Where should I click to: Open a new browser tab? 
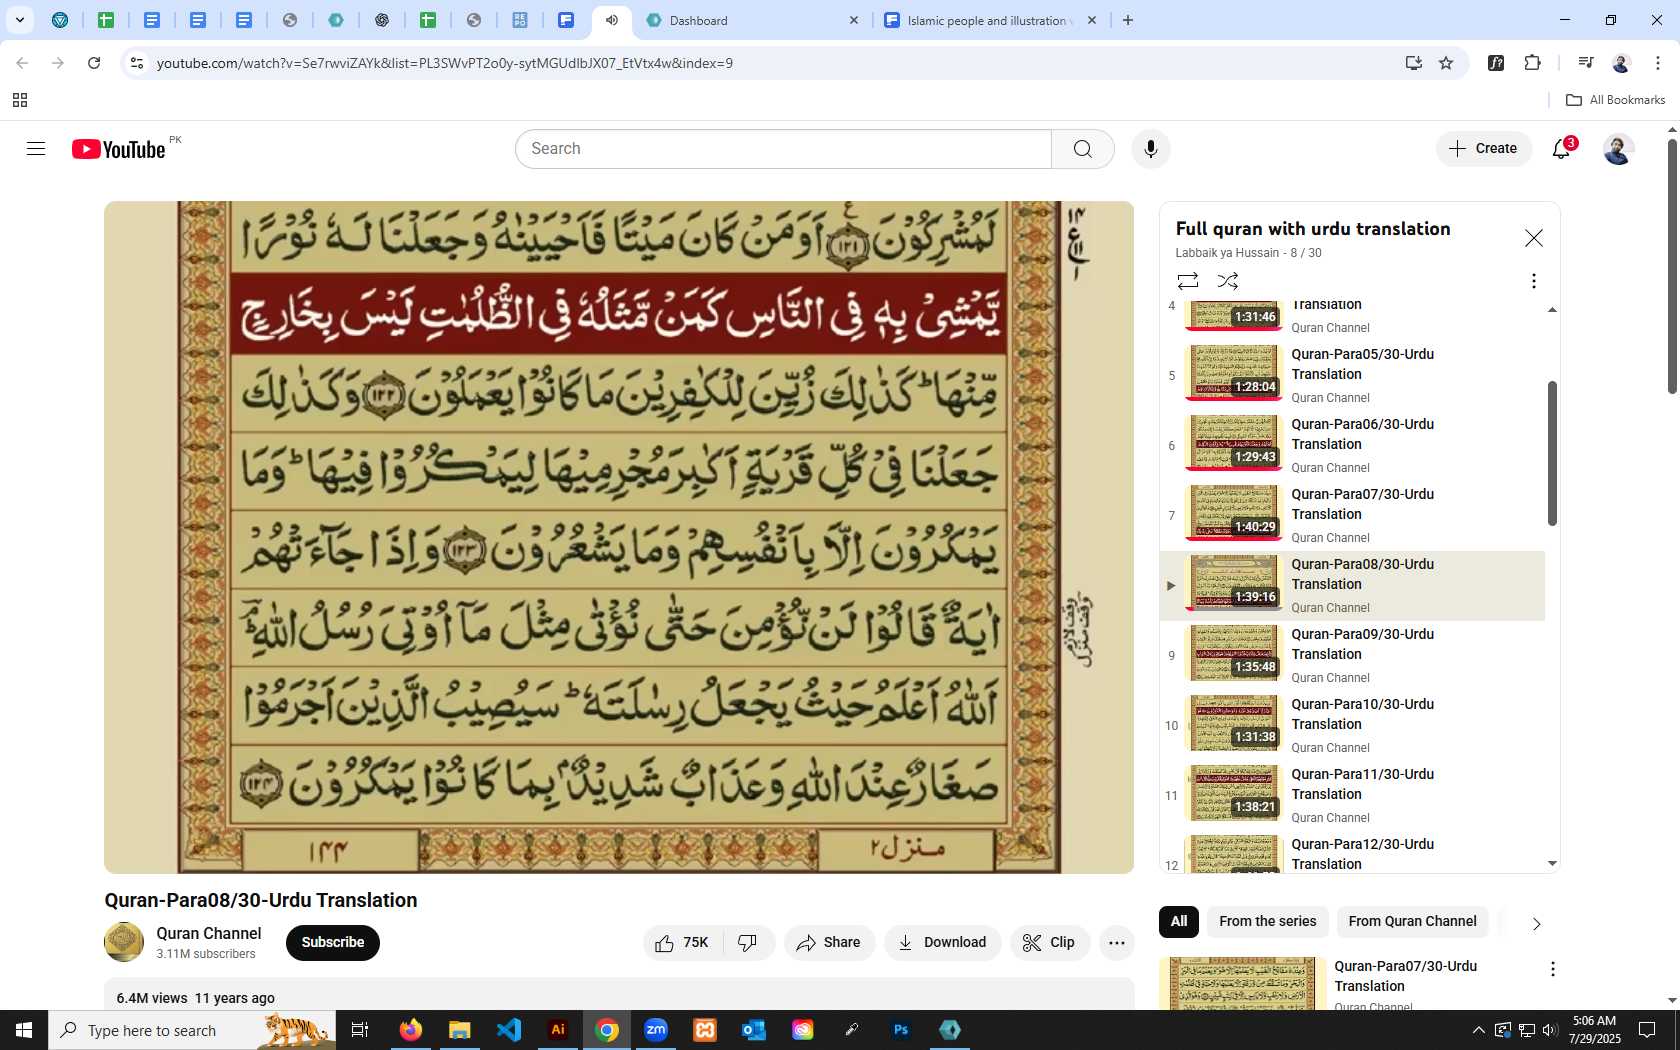1128,20
